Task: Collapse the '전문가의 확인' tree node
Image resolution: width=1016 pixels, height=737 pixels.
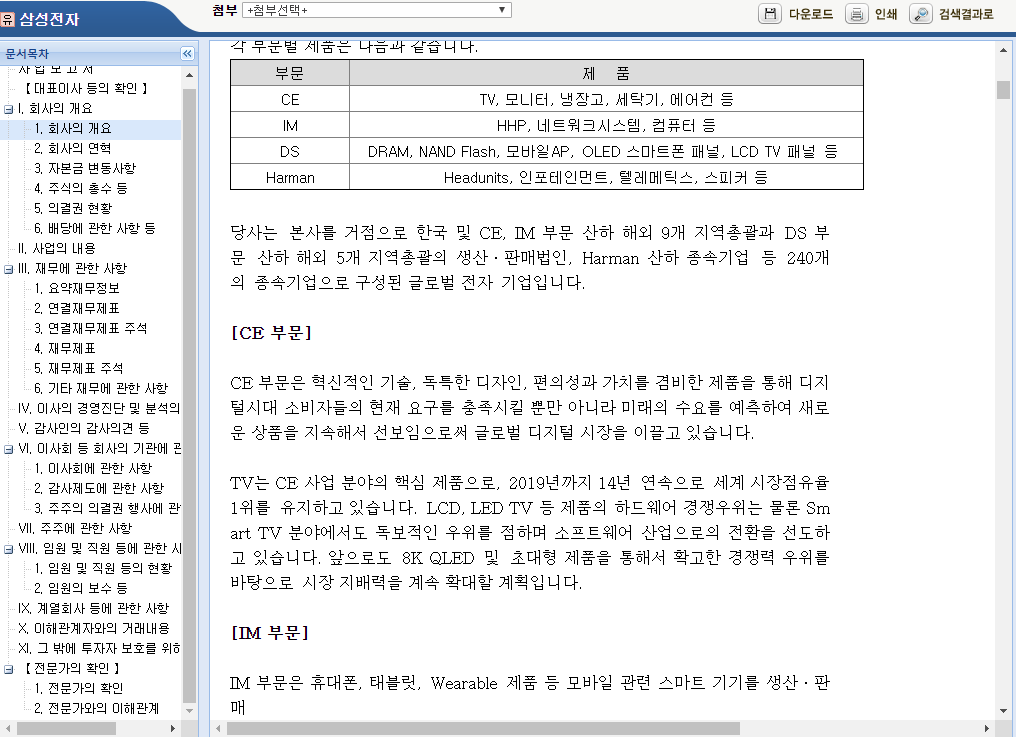Action: [x=8, y=669]
